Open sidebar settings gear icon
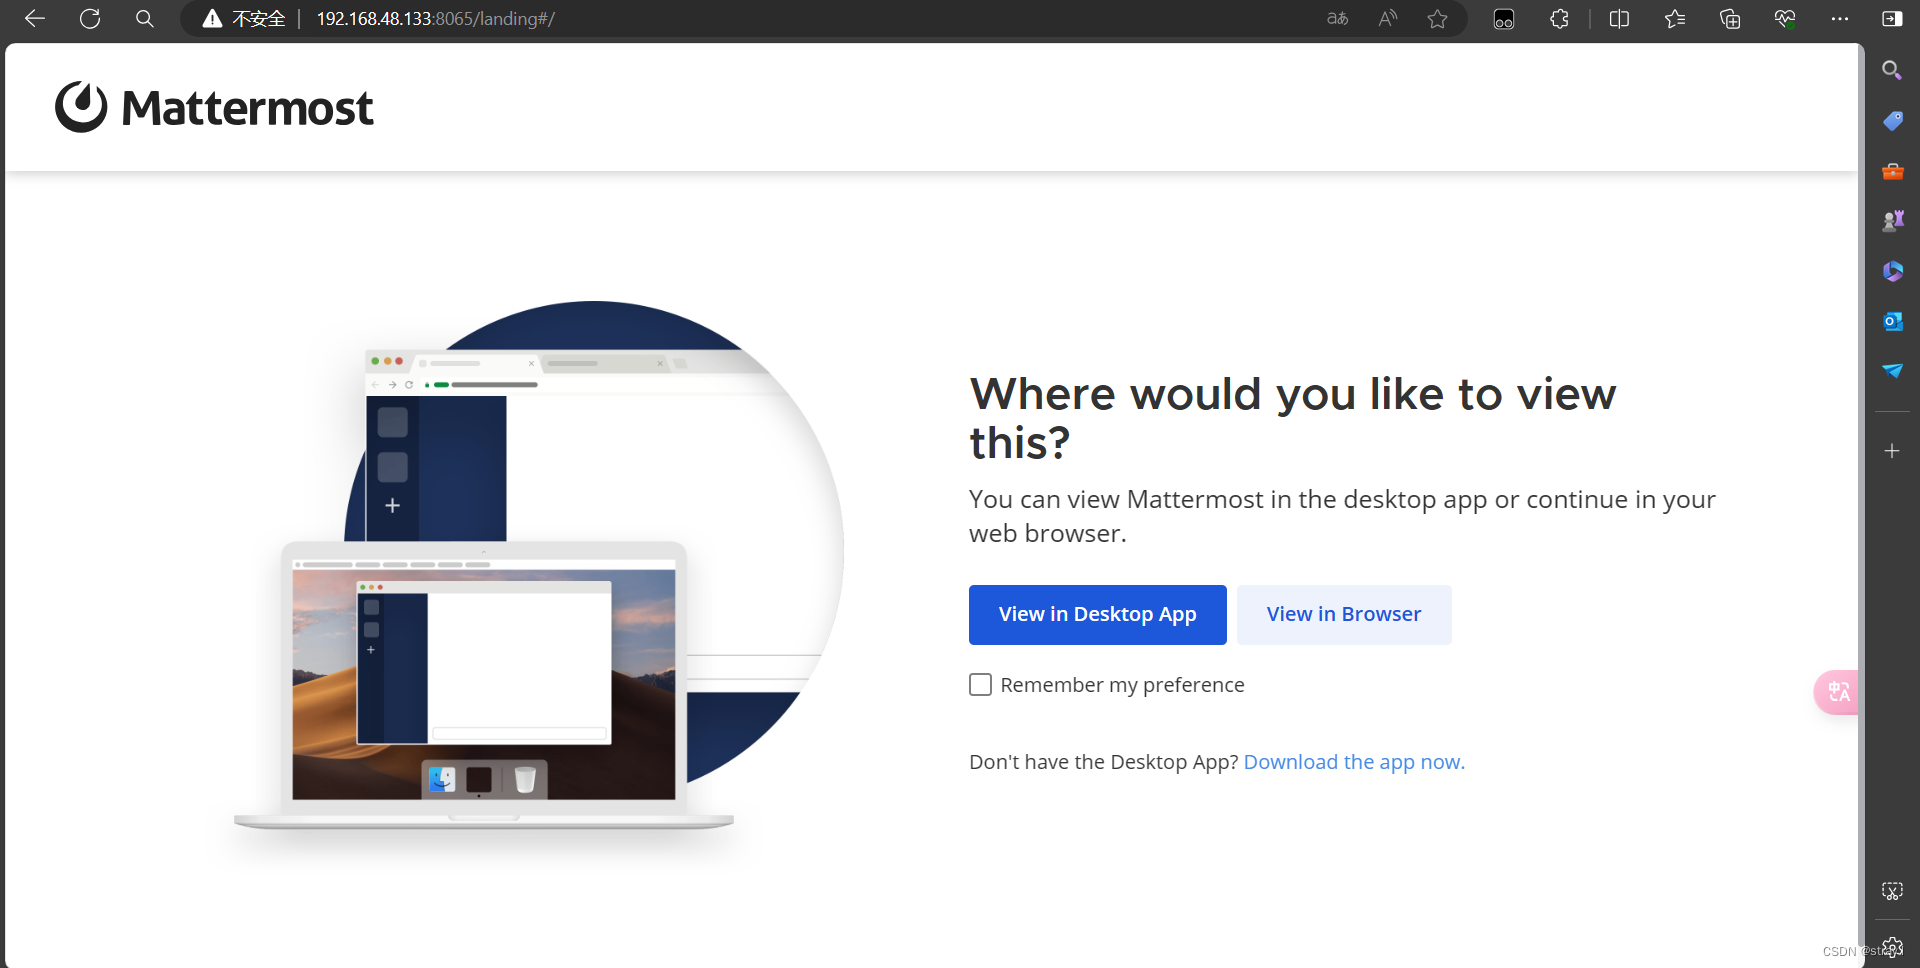 pyautogui.click(x=1892, y=947)
